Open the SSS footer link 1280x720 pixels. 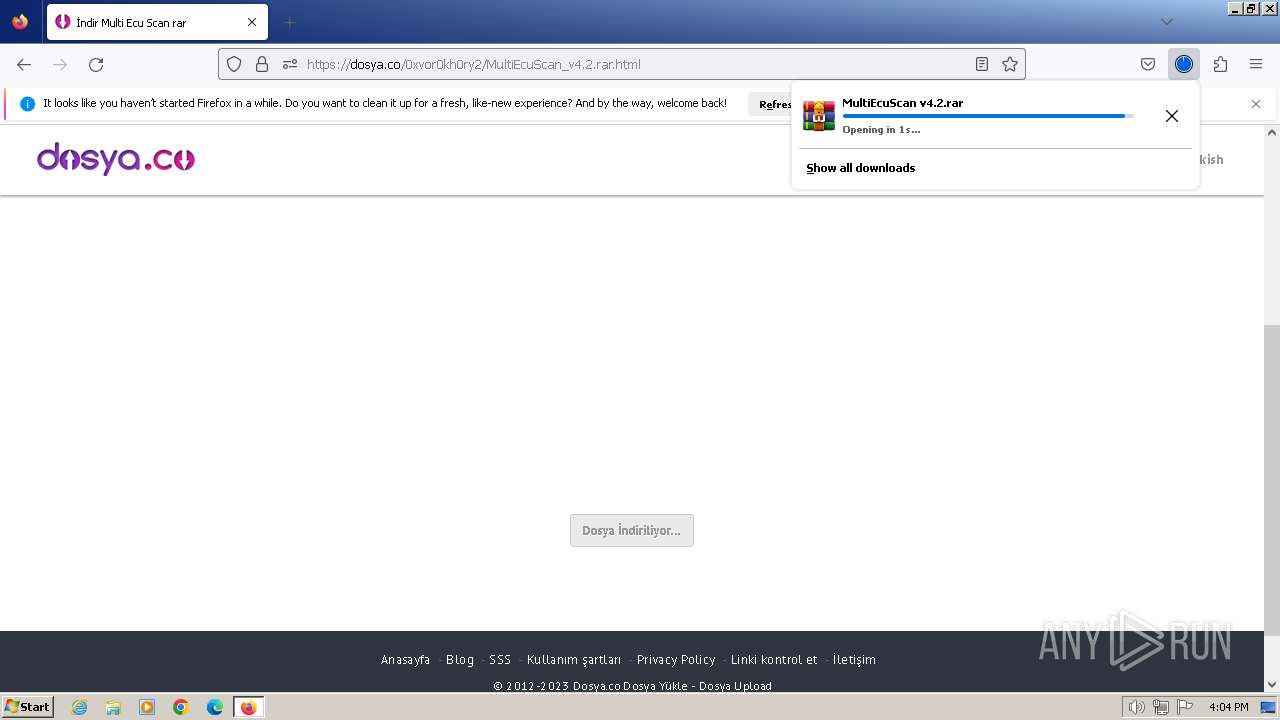click(x=500, y=660)
